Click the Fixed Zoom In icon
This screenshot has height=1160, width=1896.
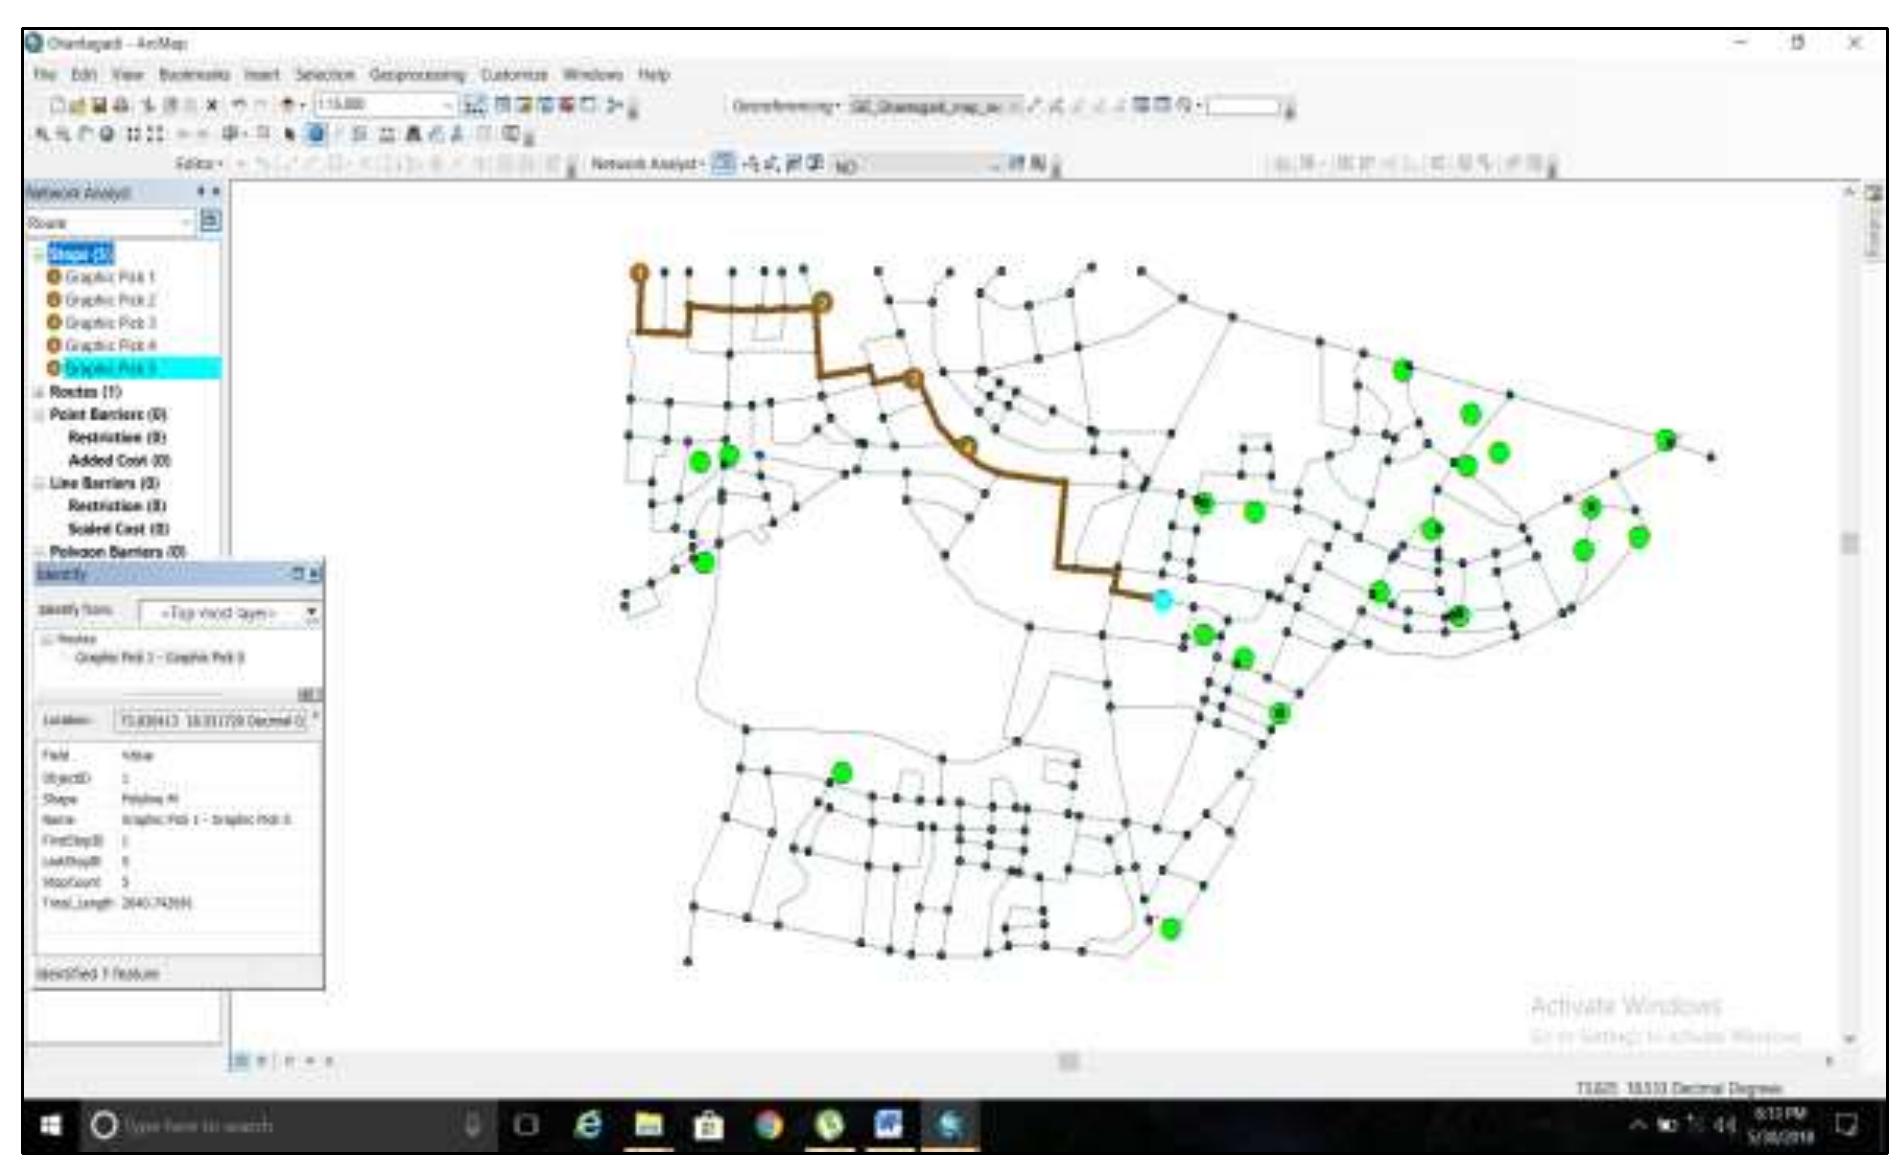point(136,133)
